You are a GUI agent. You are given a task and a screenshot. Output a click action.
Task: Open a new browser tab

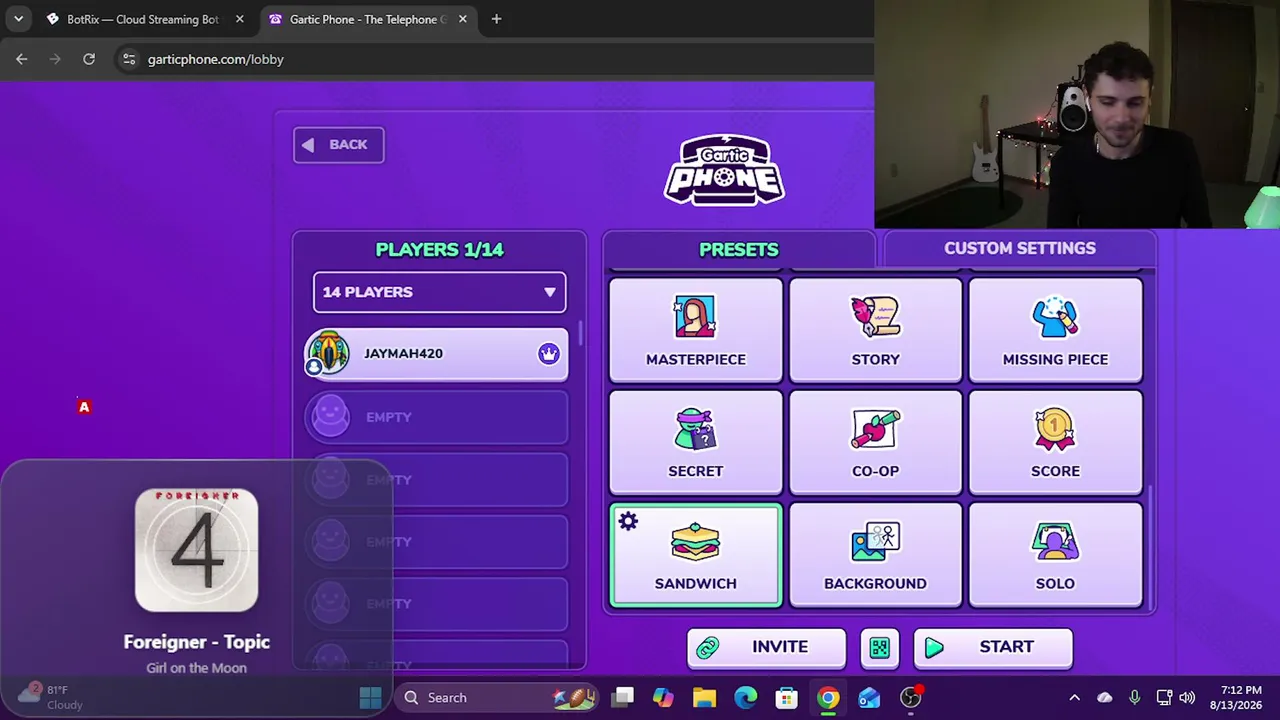click(x=496, y=19)
